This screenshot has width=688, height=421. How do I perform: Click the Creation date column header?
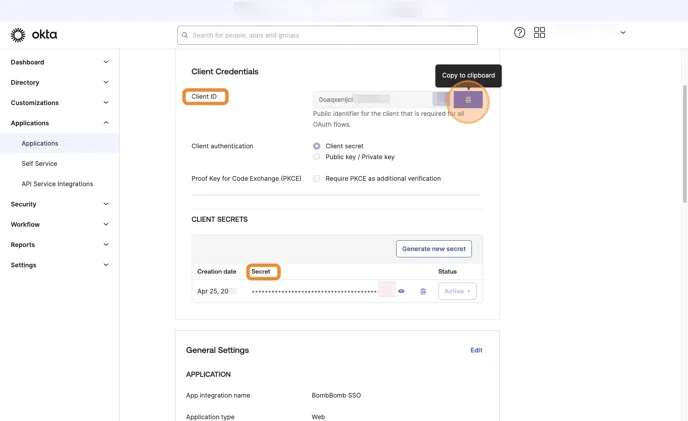(216, 271)
